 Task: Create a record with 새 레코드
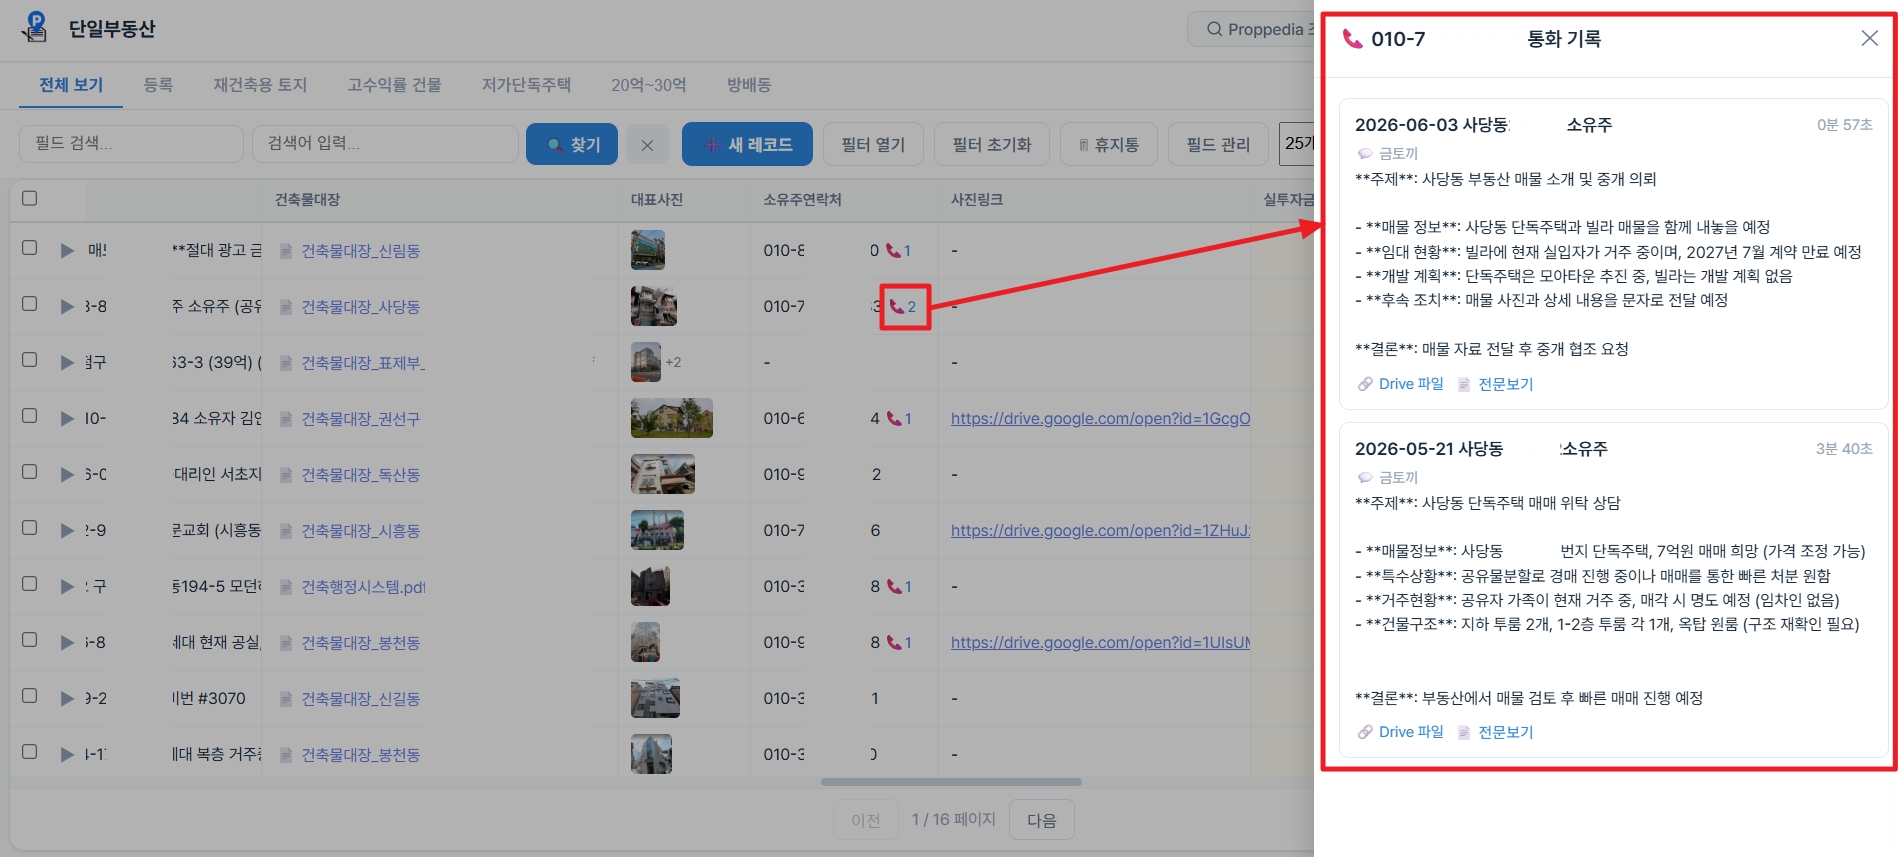tap(747, 145)
